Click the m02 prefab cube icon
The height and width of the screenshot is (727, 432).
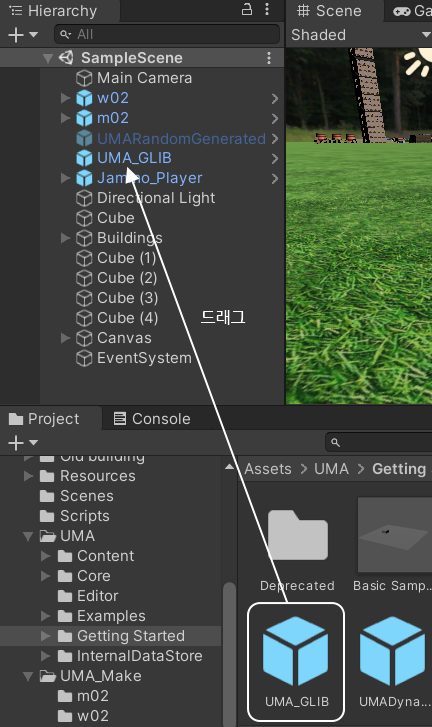pos(84,118)
